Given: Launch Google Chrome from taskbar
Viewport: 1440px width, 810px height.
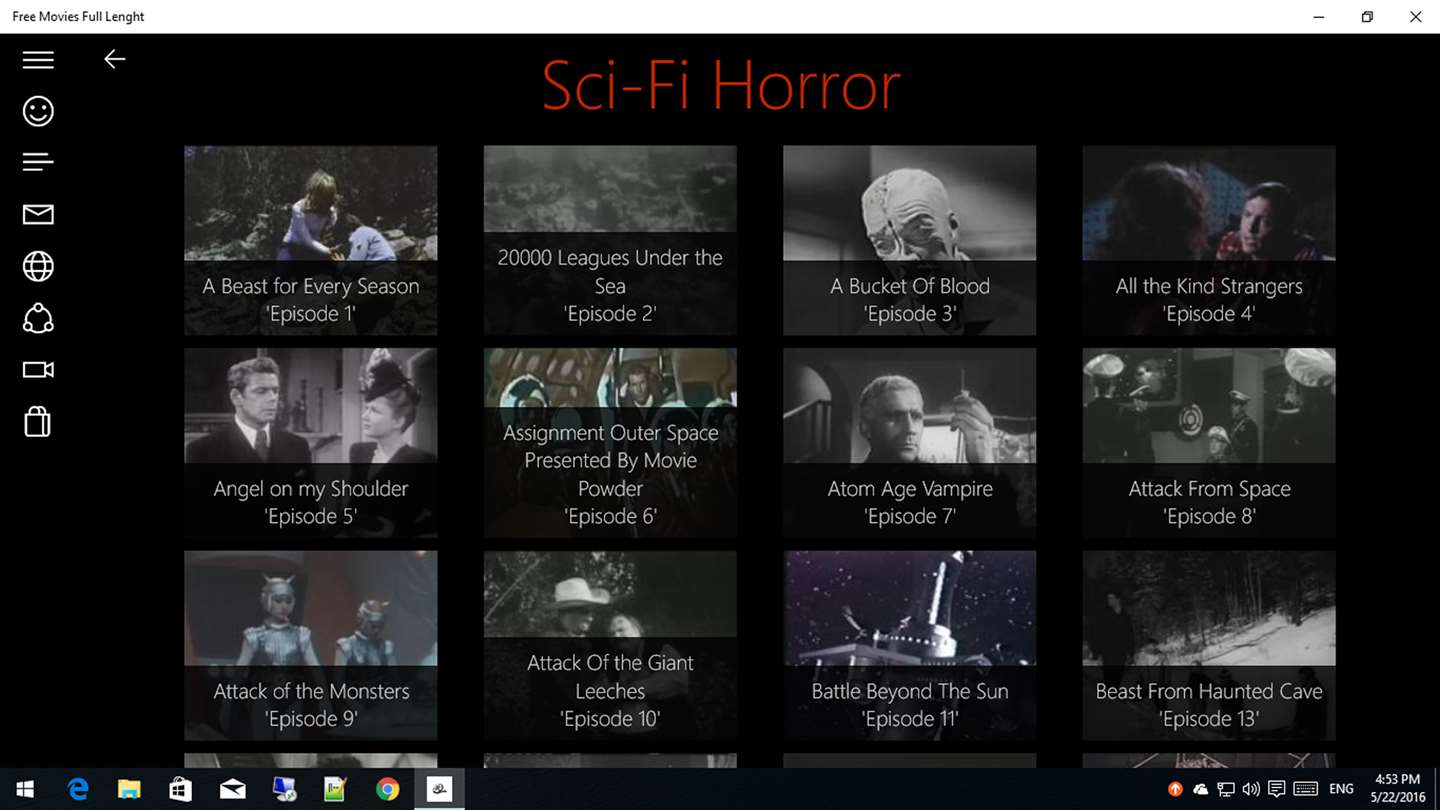Looking at the screenshot, I should [x=387, y=789].
